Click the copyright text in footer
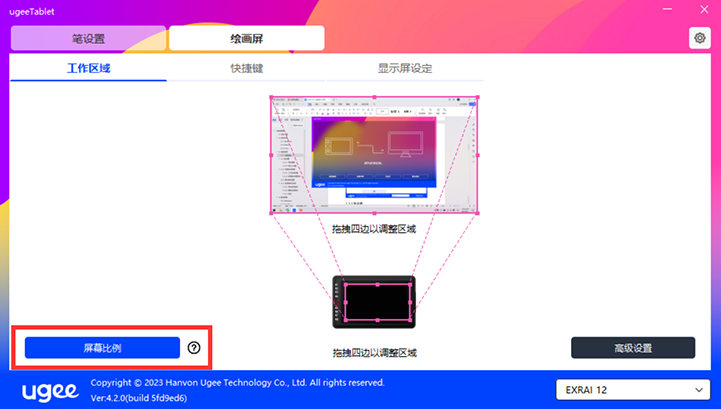Viewport: 721px width, 409px height. click(237, 383)
